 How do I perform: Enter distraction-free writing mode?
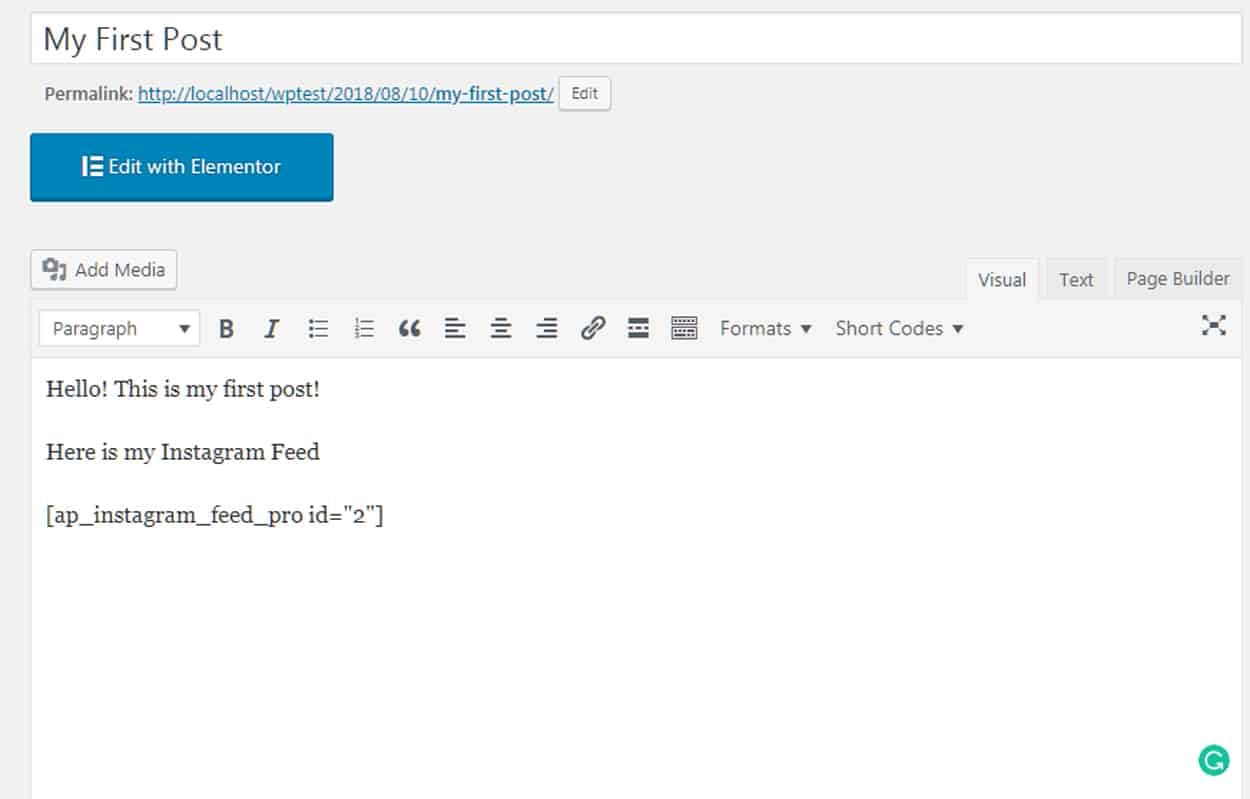point(1213,325)
